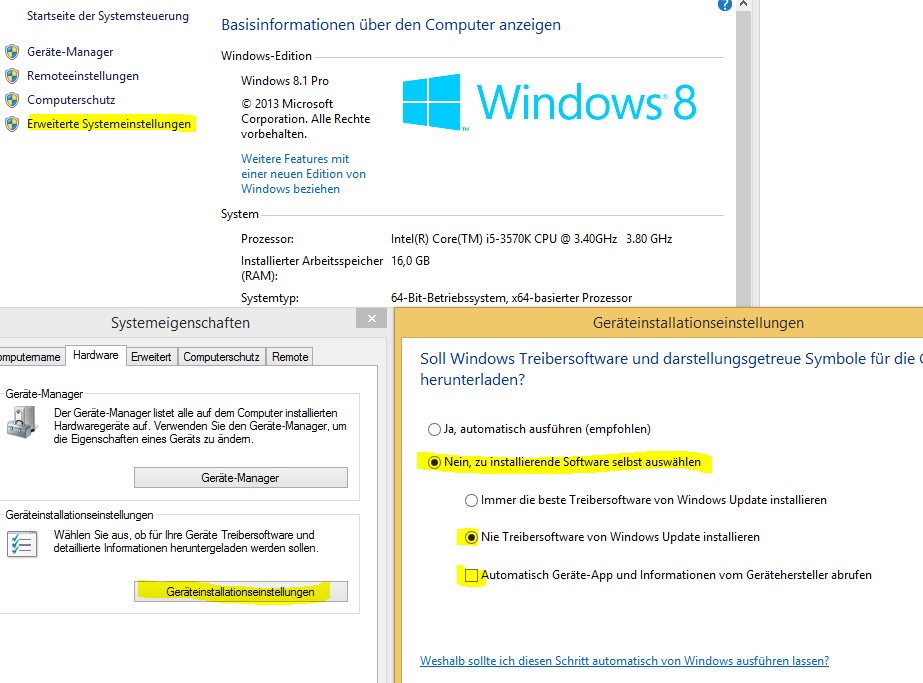Toggle 'Automatisch Geräte-App und Informationen' checkbox
This screenshot has width=923, height=683.
click(471, 575)
